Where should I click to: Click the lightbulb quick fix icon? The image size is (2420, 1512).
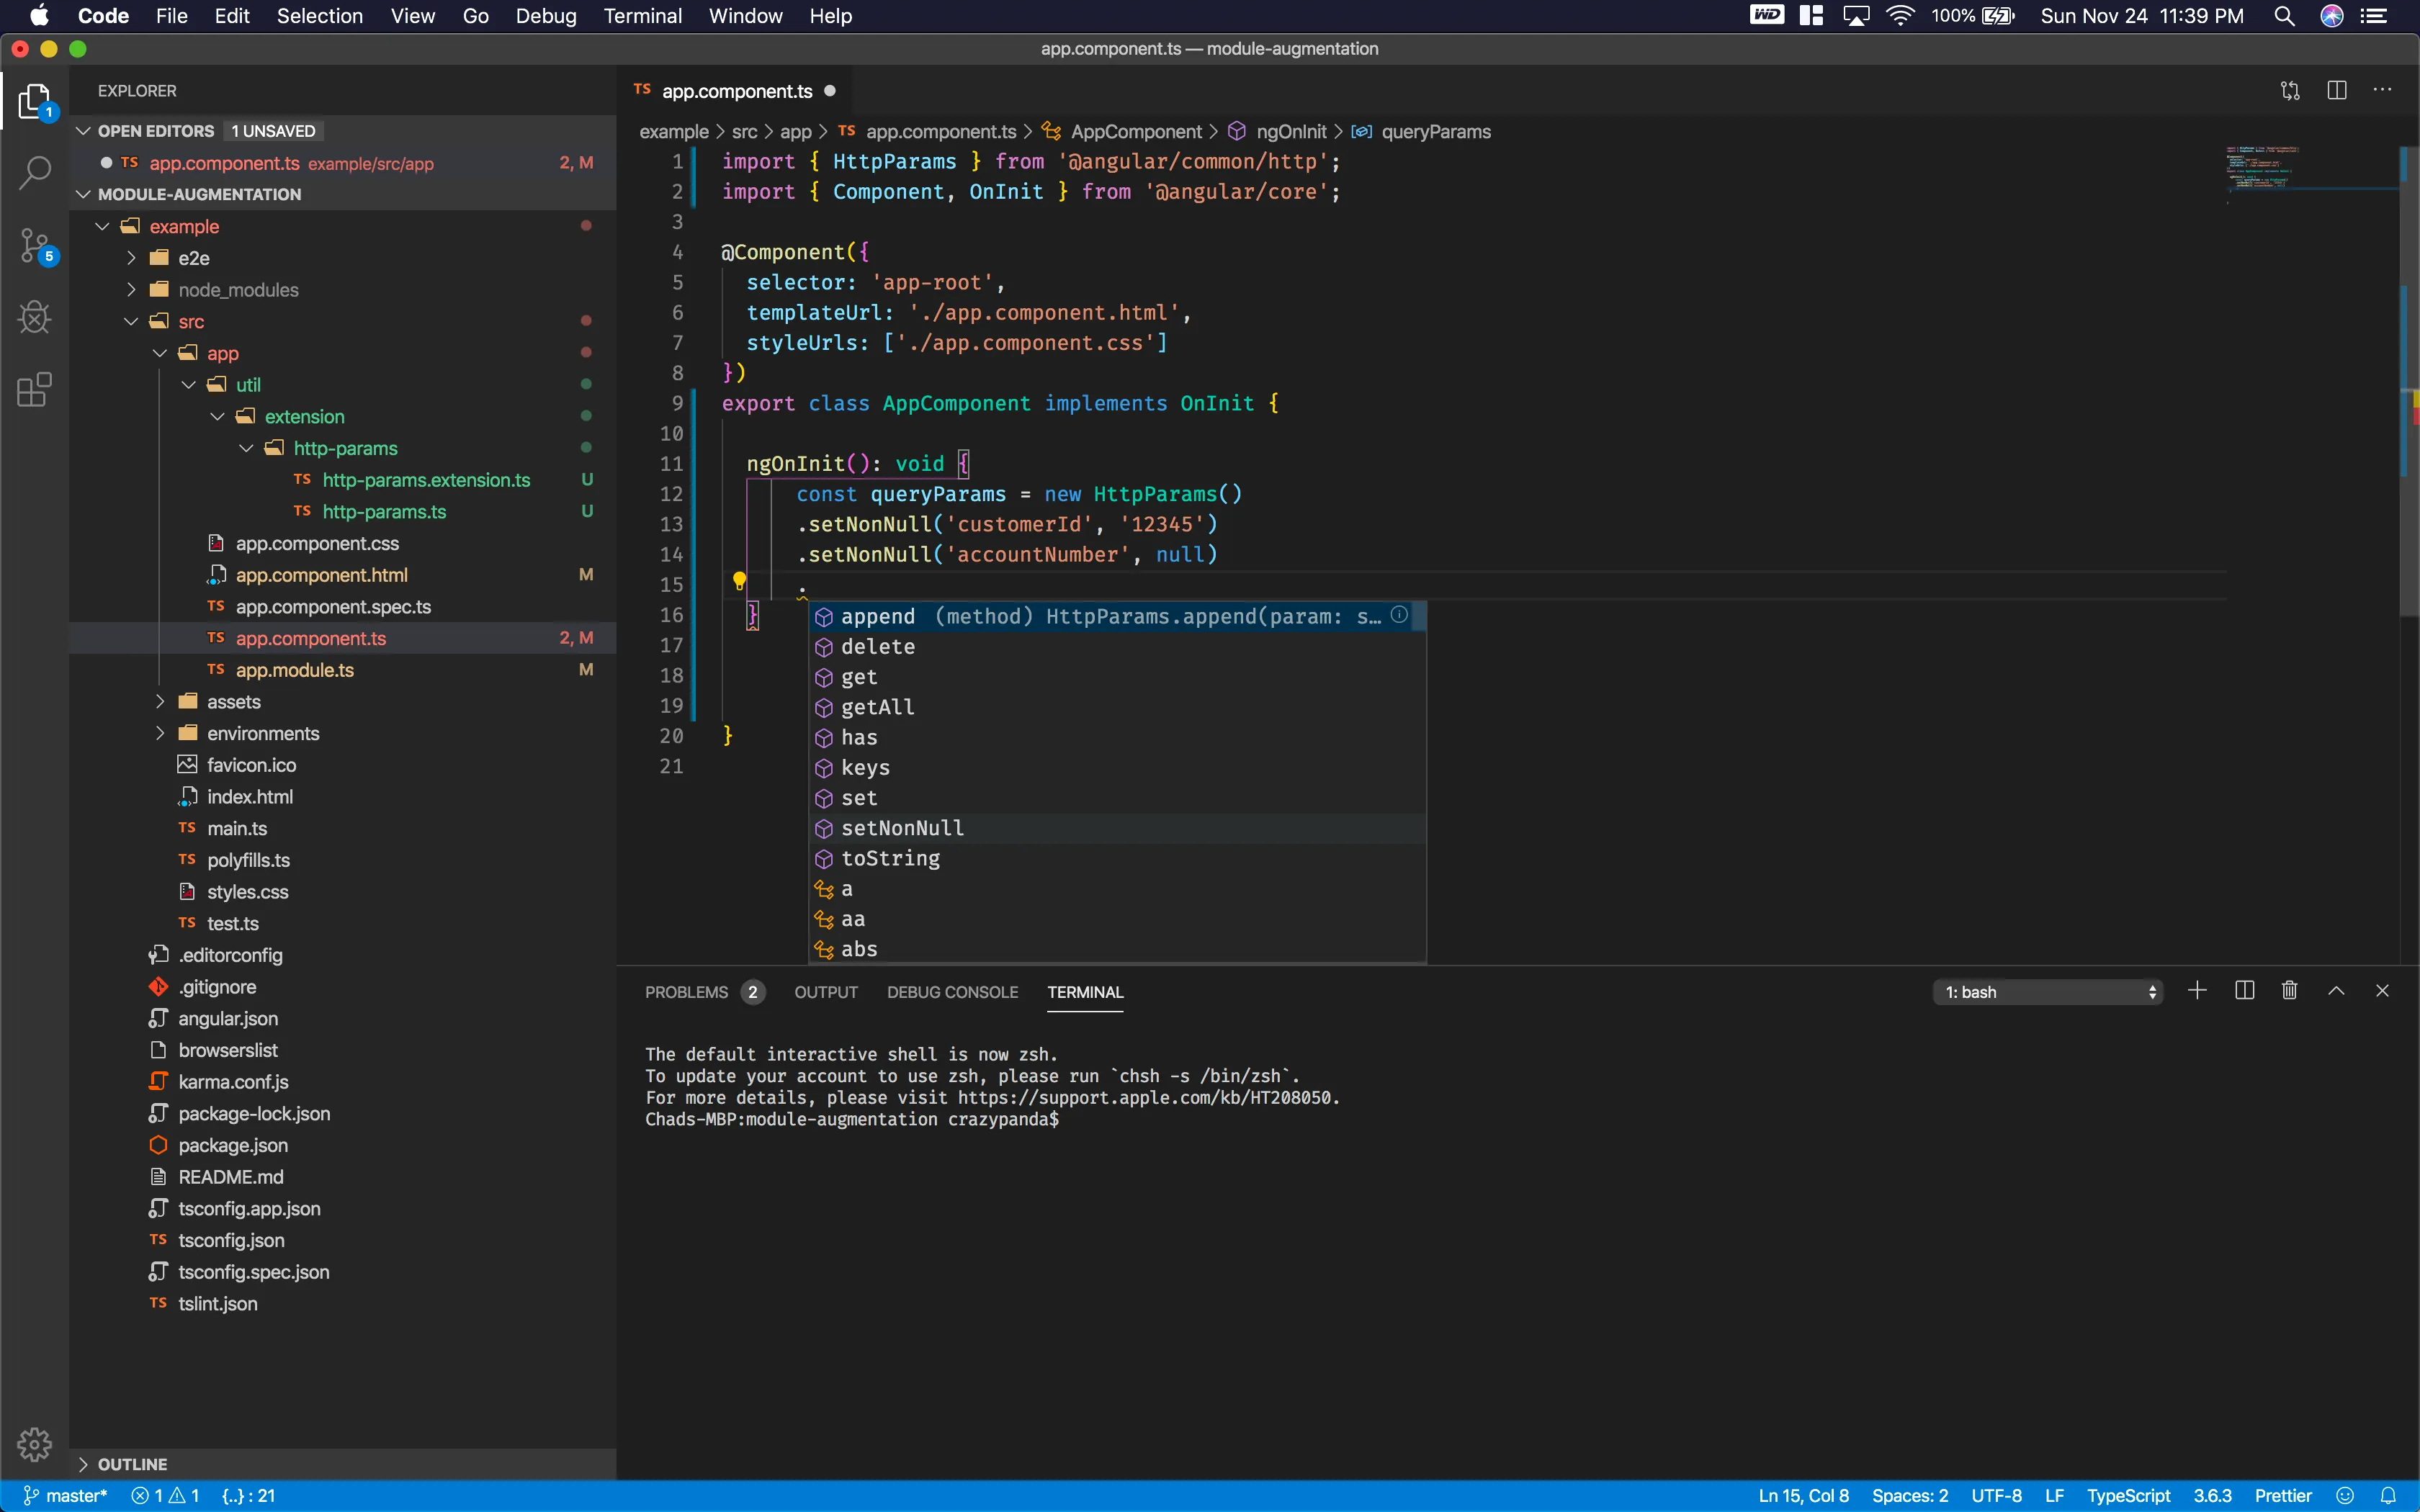tap(739, 581)
